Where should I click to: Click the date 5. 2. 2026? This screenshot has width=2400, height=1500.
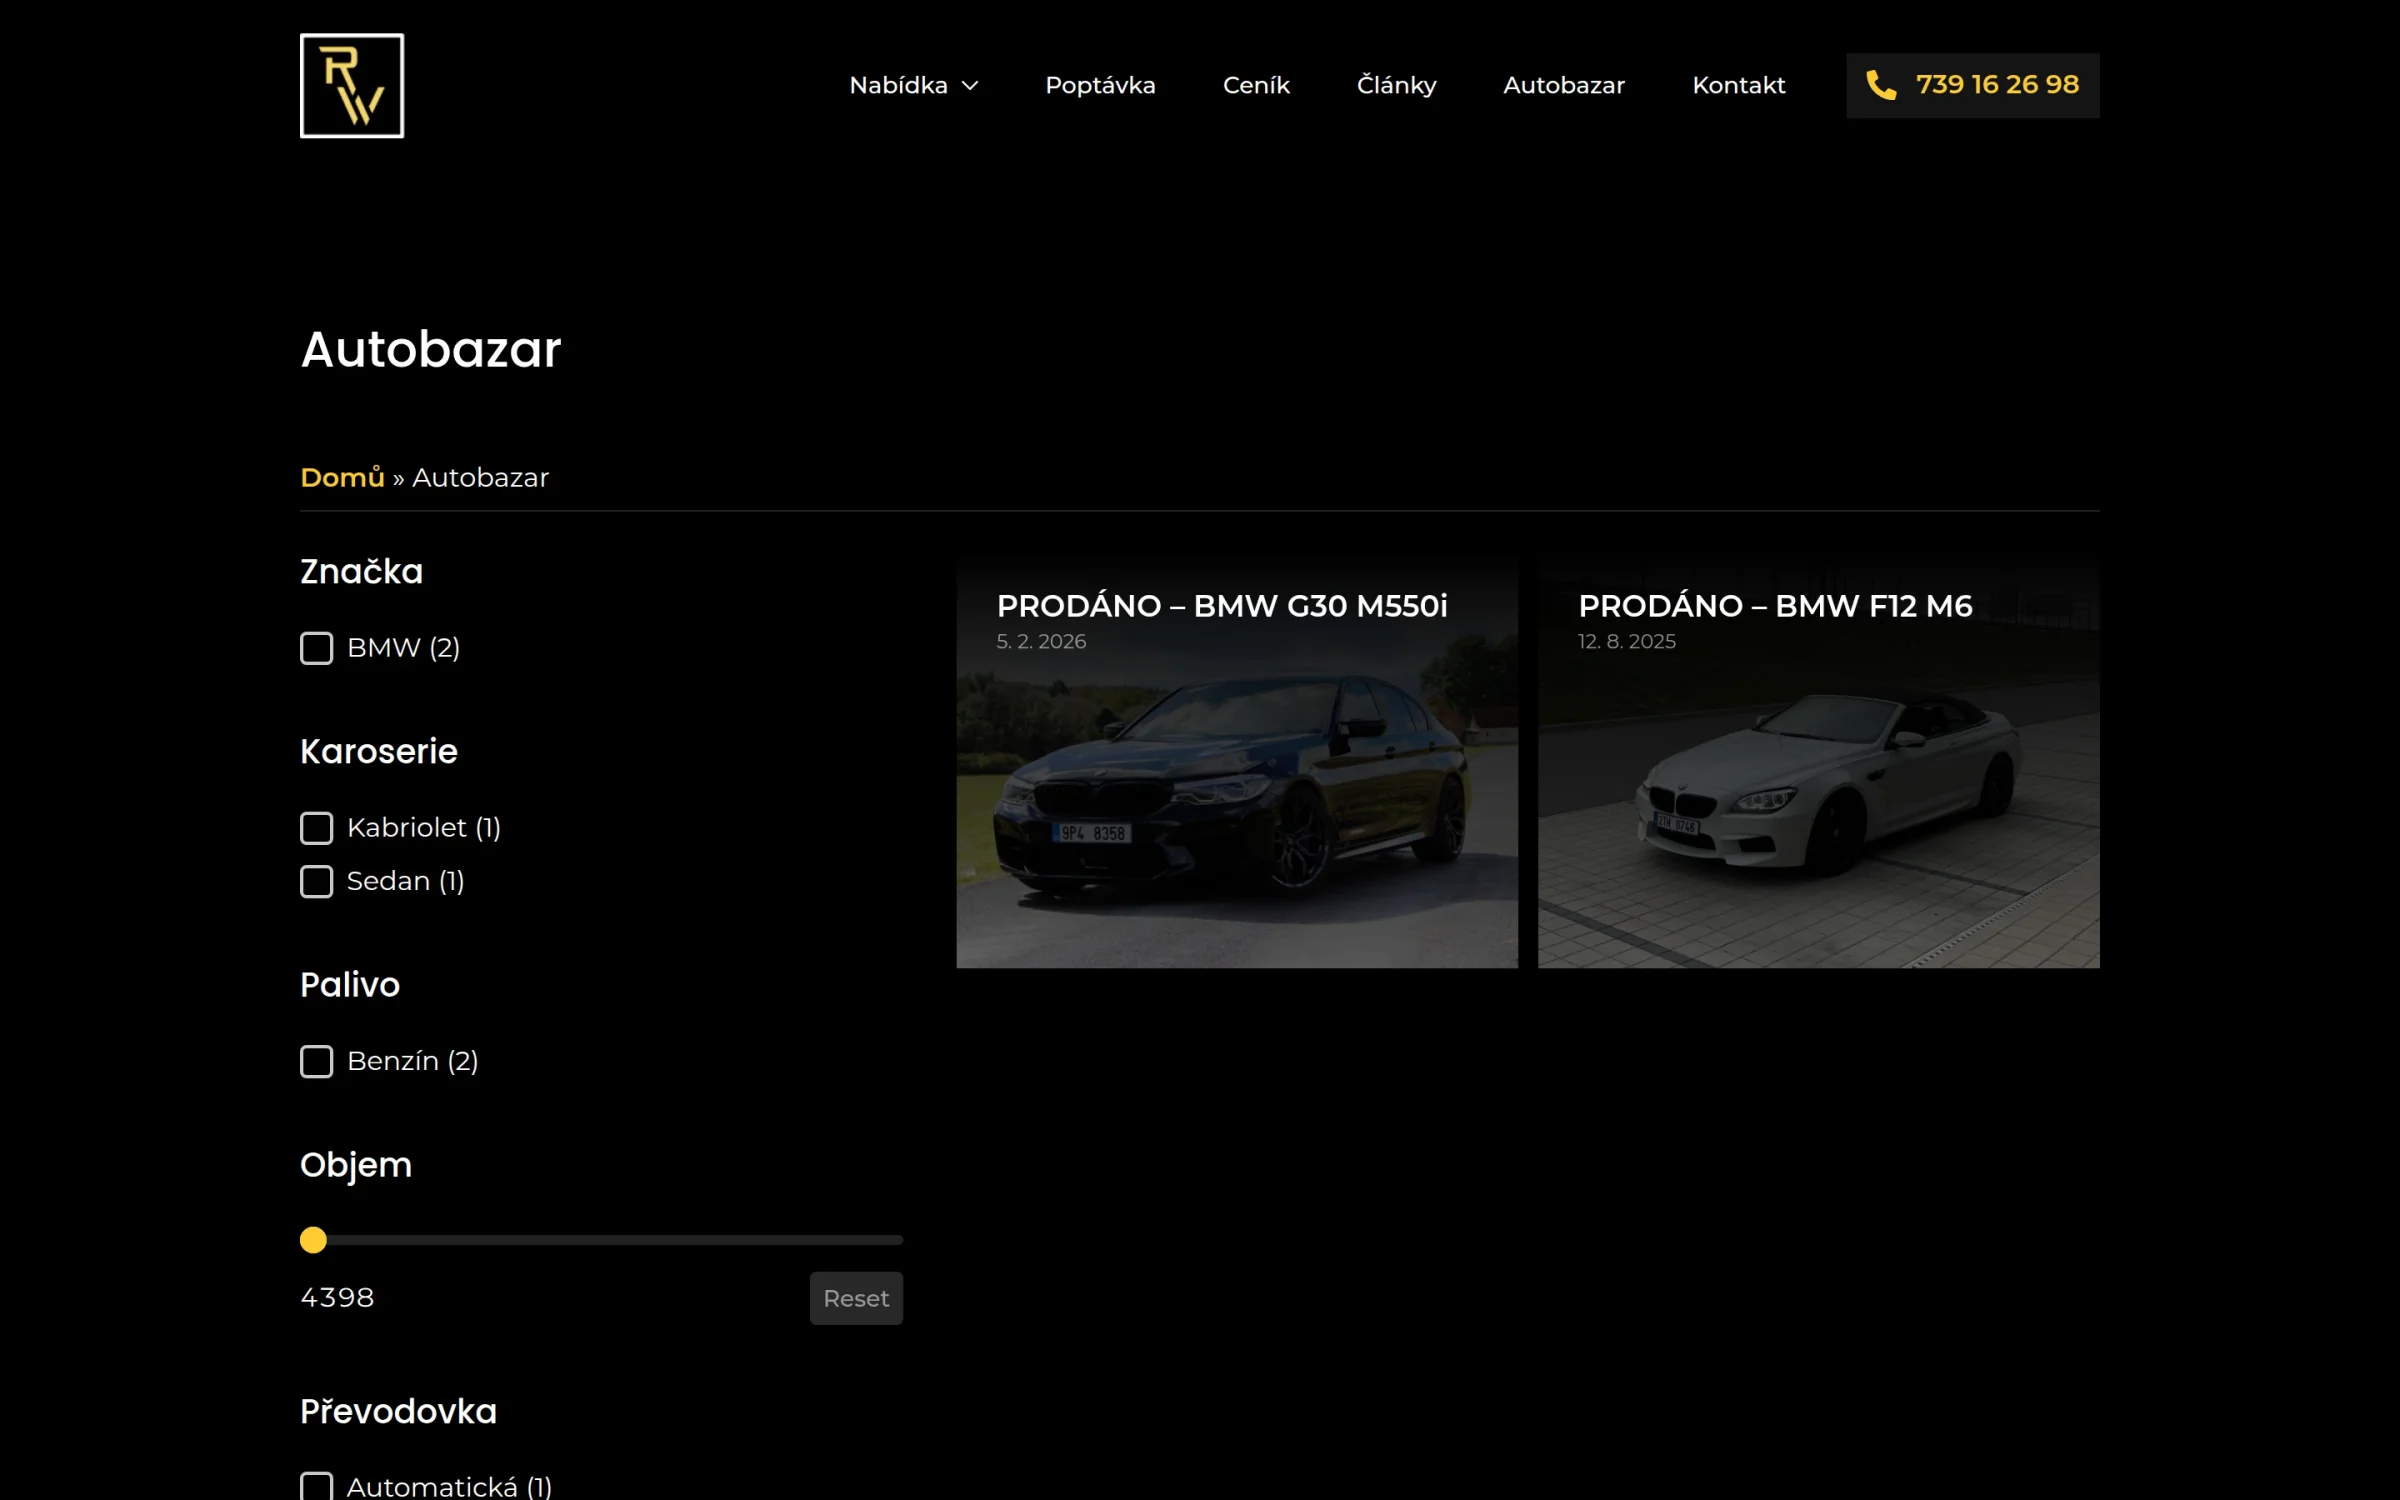(1041, 641)
